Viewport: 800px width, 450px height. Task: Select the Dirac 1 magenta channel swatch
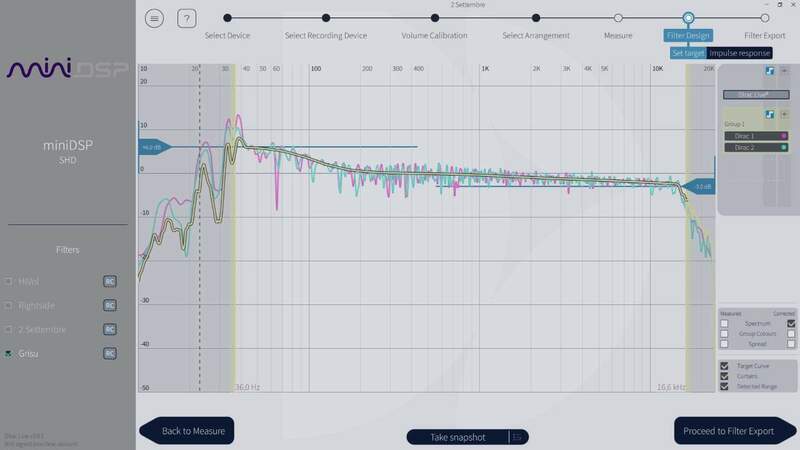click(x=783, y=135)
